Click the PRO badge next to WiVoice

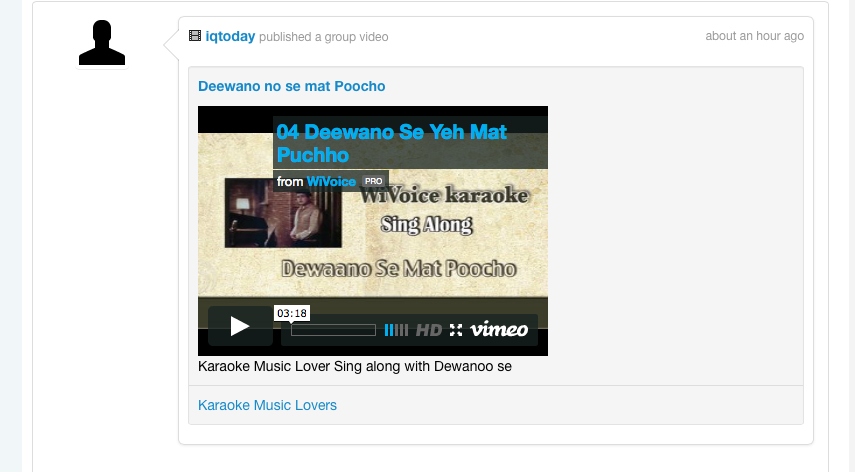374,181
